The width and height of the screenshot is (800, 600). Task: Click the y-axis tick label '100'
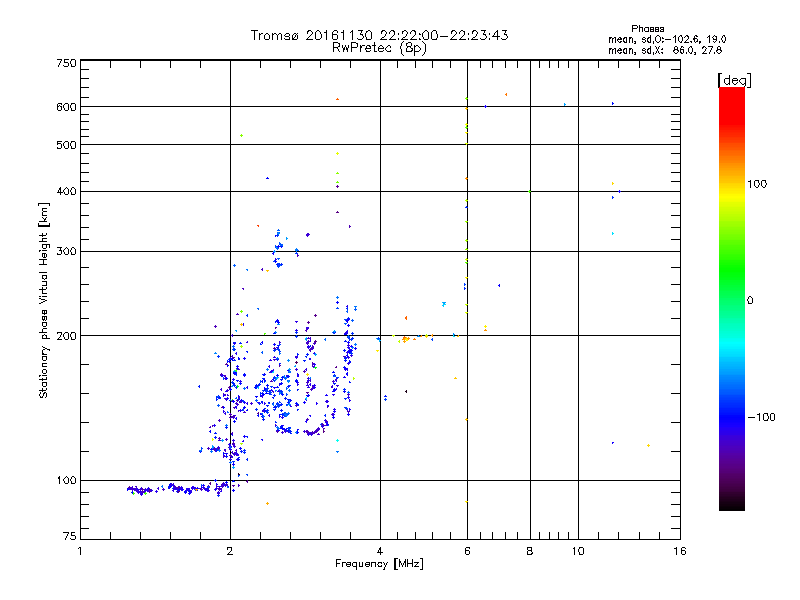point(66,481)
